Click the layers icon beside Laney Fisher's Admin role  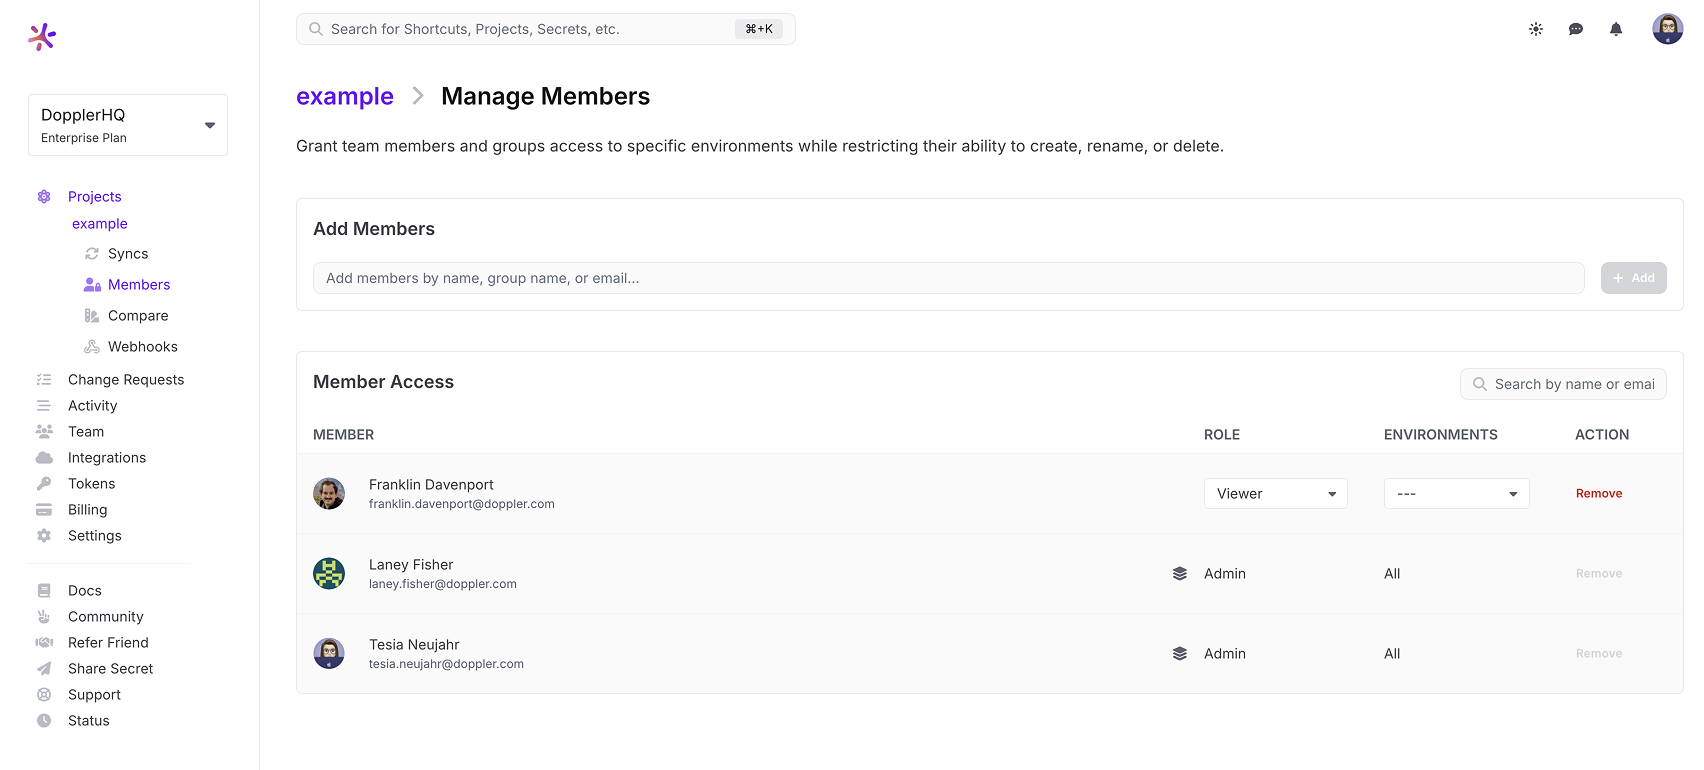pyautogui.click(x=1180, y=574)
